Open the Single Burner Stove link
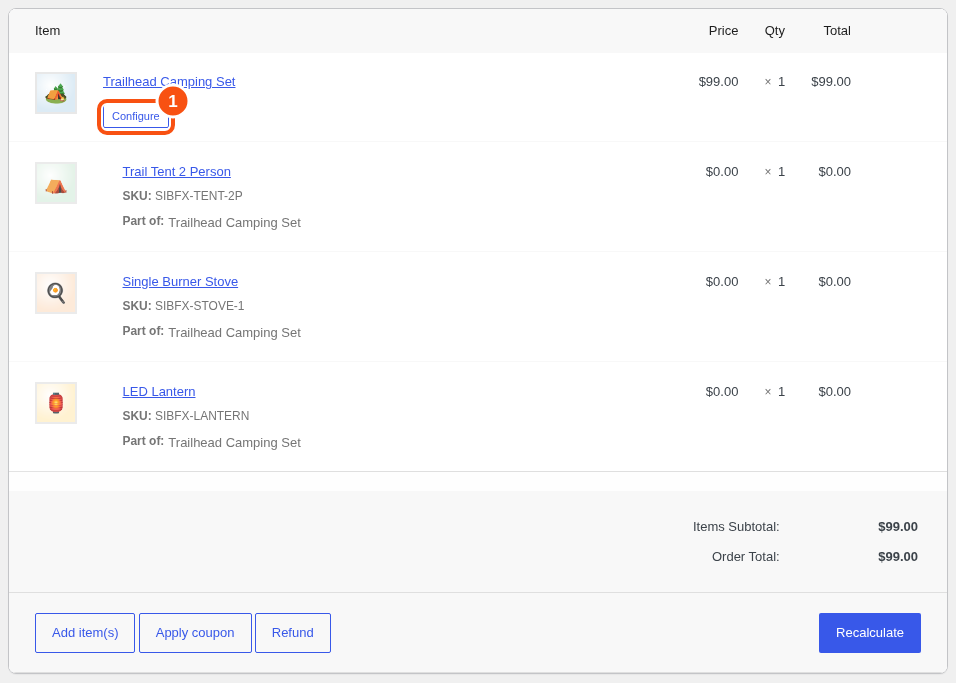The image size is (956, 683). (x=180, y=282)
